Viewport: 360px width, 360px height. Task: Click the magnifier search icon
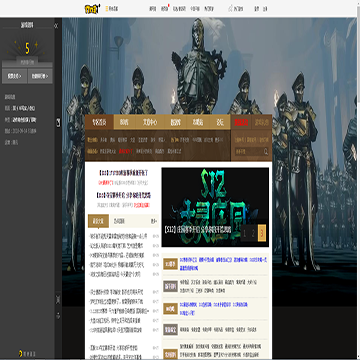click(266, 152)
